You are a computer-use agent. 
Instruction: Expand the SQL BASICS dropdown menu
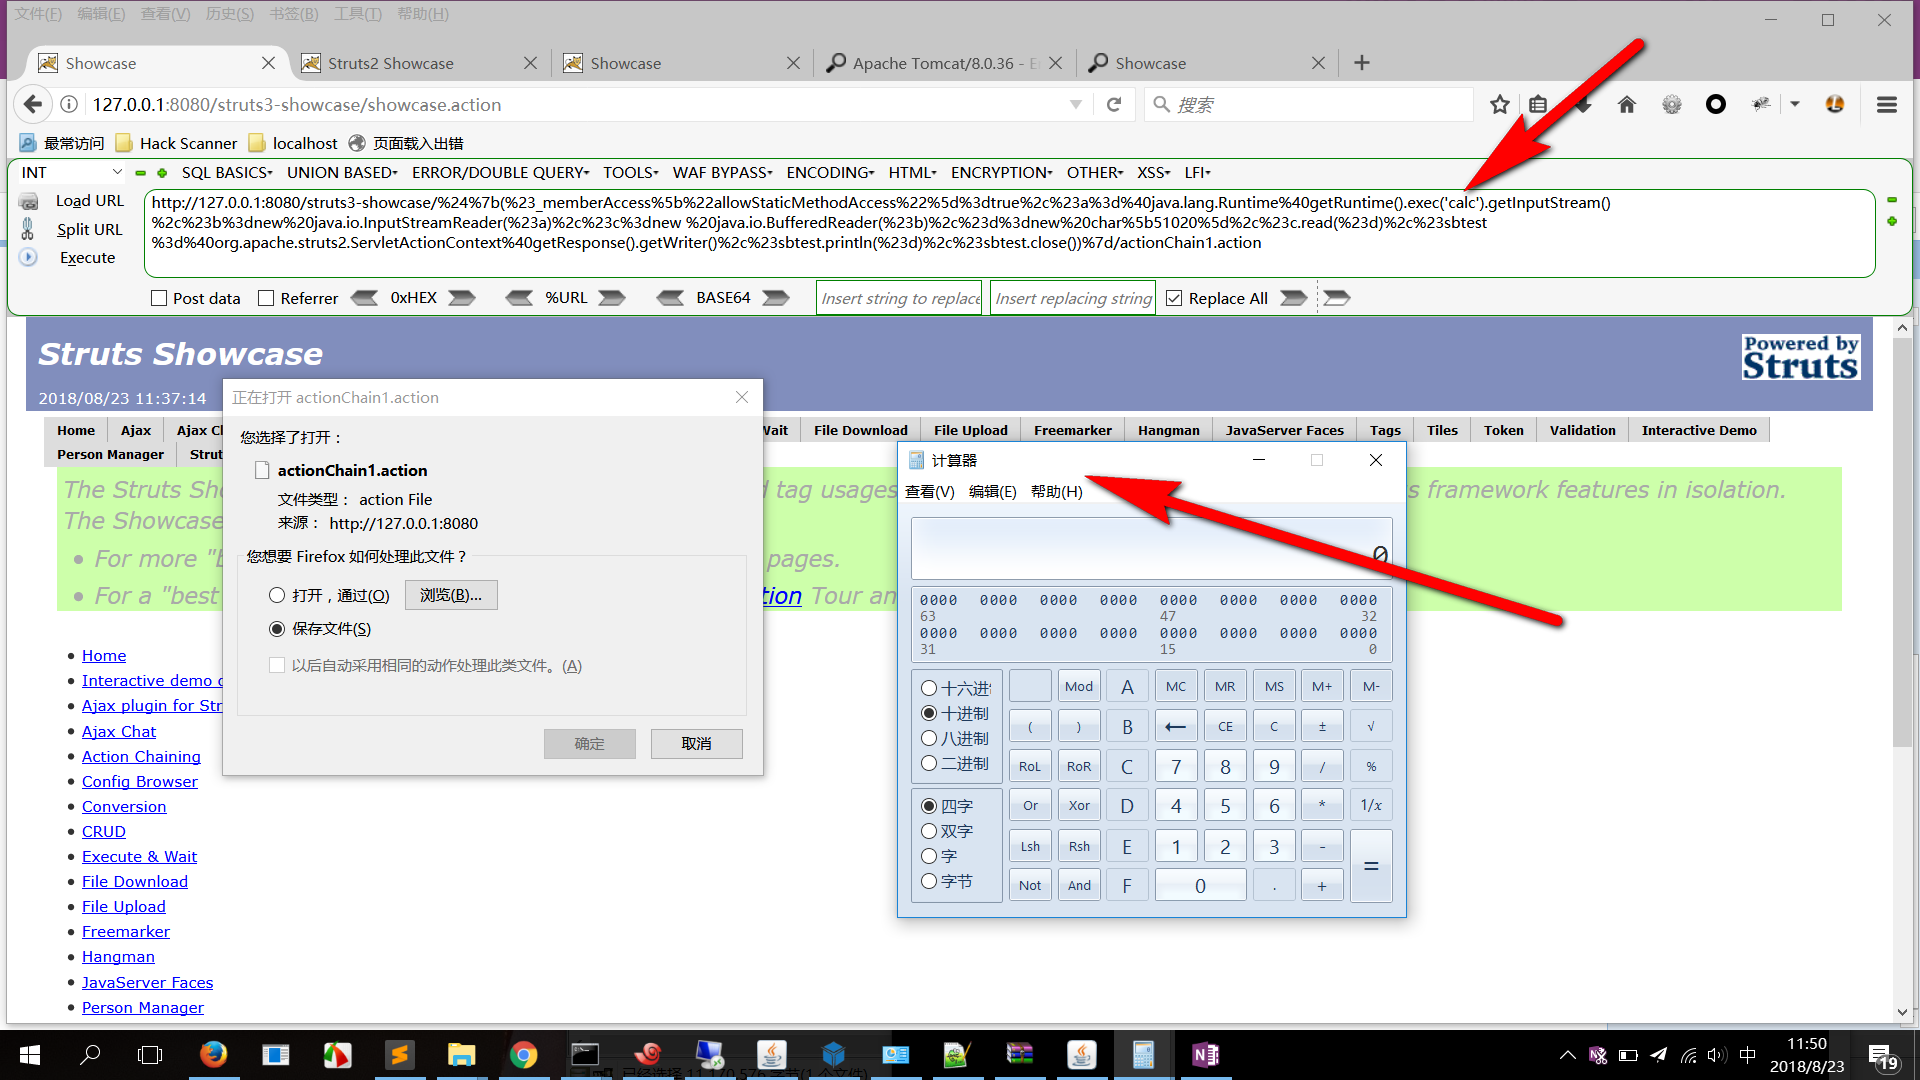226,172
